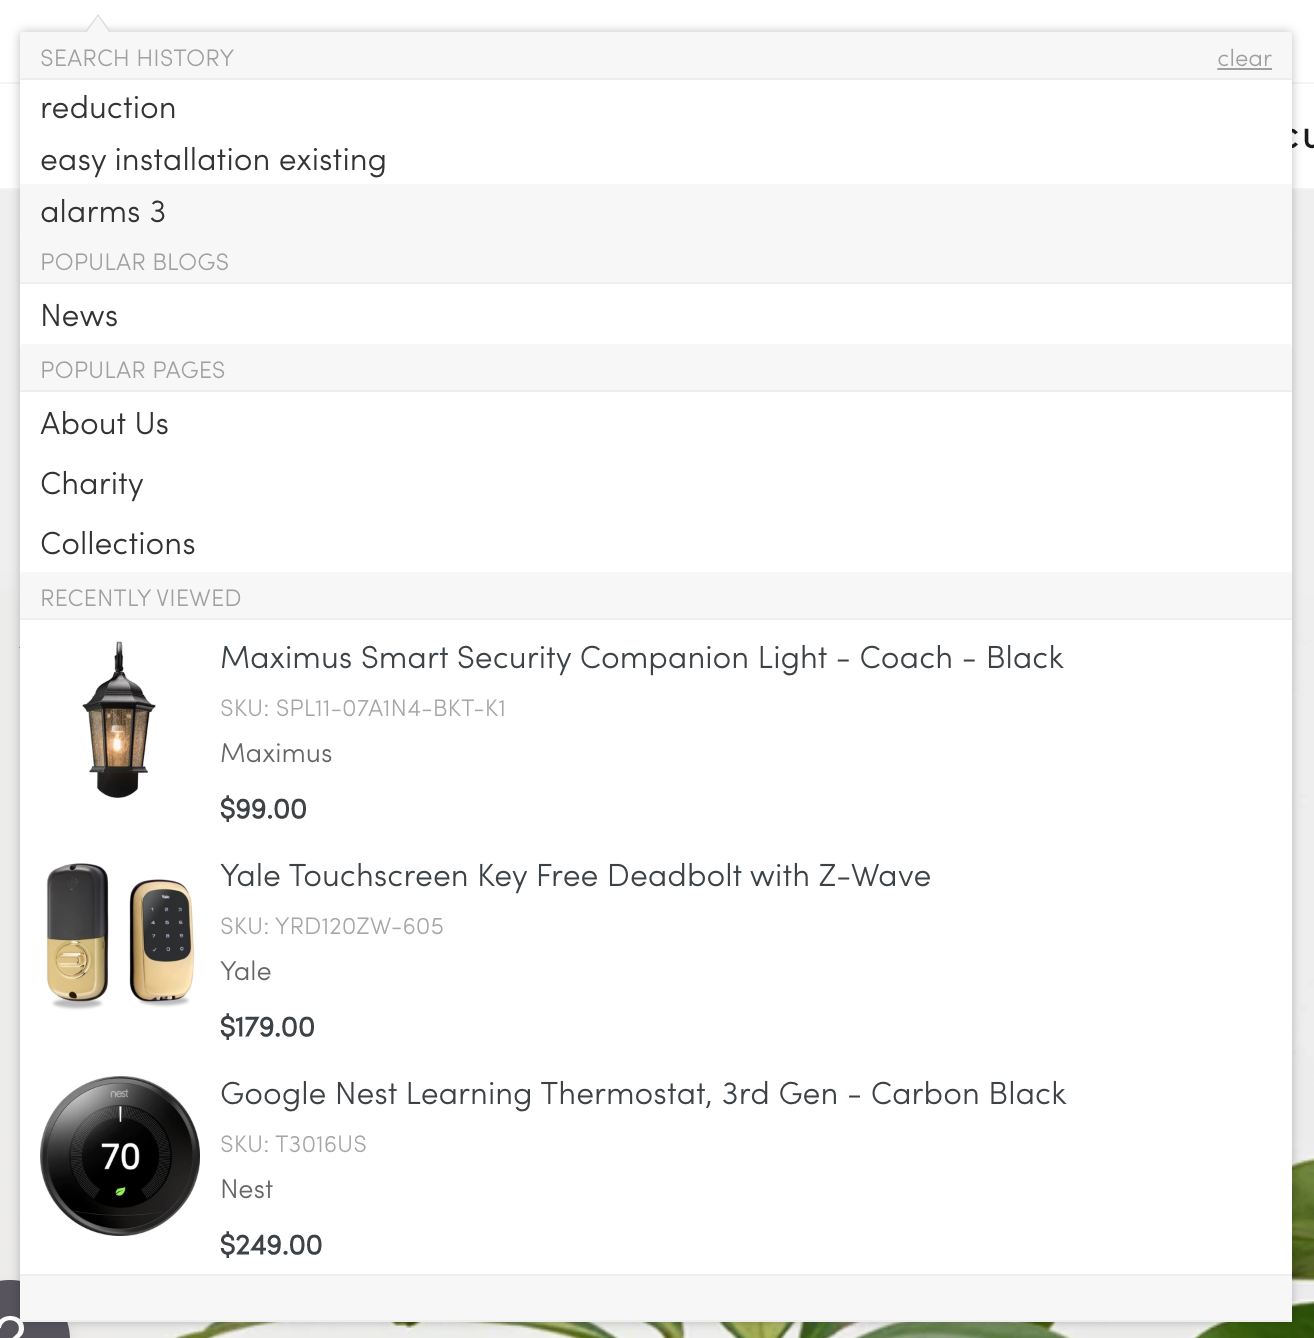Open the Charity page
1314x1338 pixels.
[92, 484]
